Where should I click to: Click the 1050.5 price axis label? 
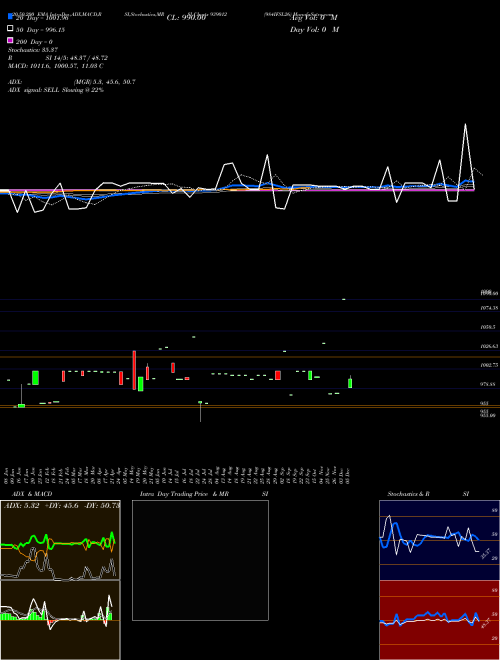click(x=488, y=327)
